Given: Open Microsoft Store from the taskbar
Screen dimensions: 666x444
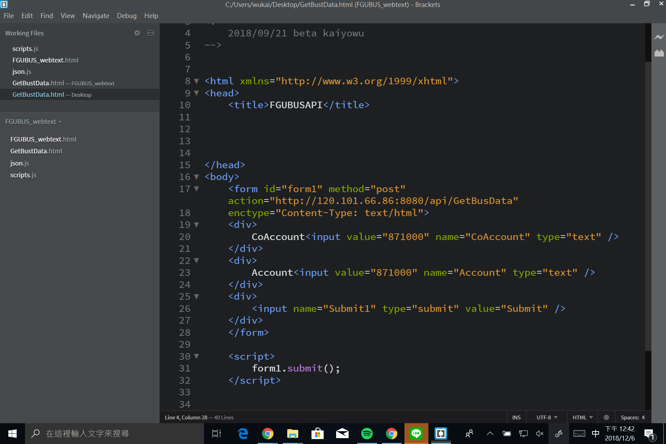Looking at the screenshot, I should point(317,433).
